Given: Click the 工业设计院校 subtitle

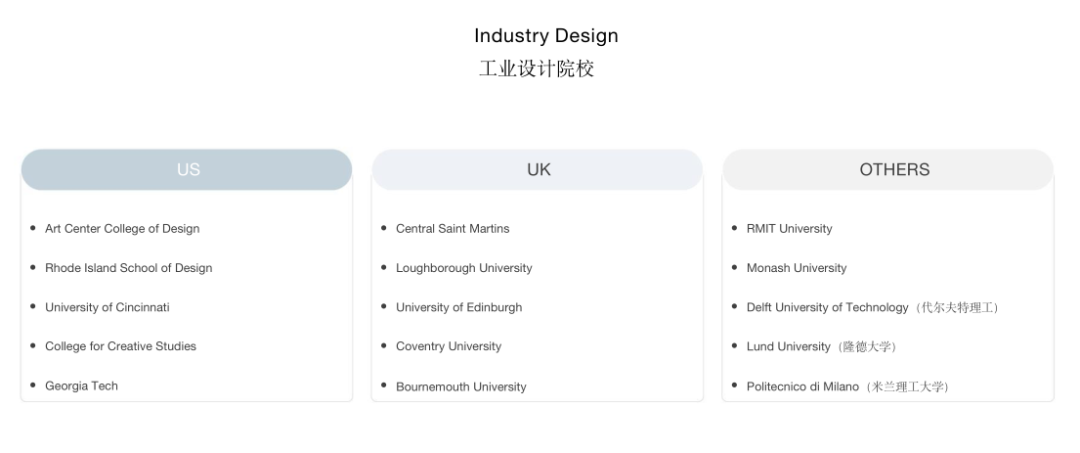Looking at the screenshot, I should point(537,69).
